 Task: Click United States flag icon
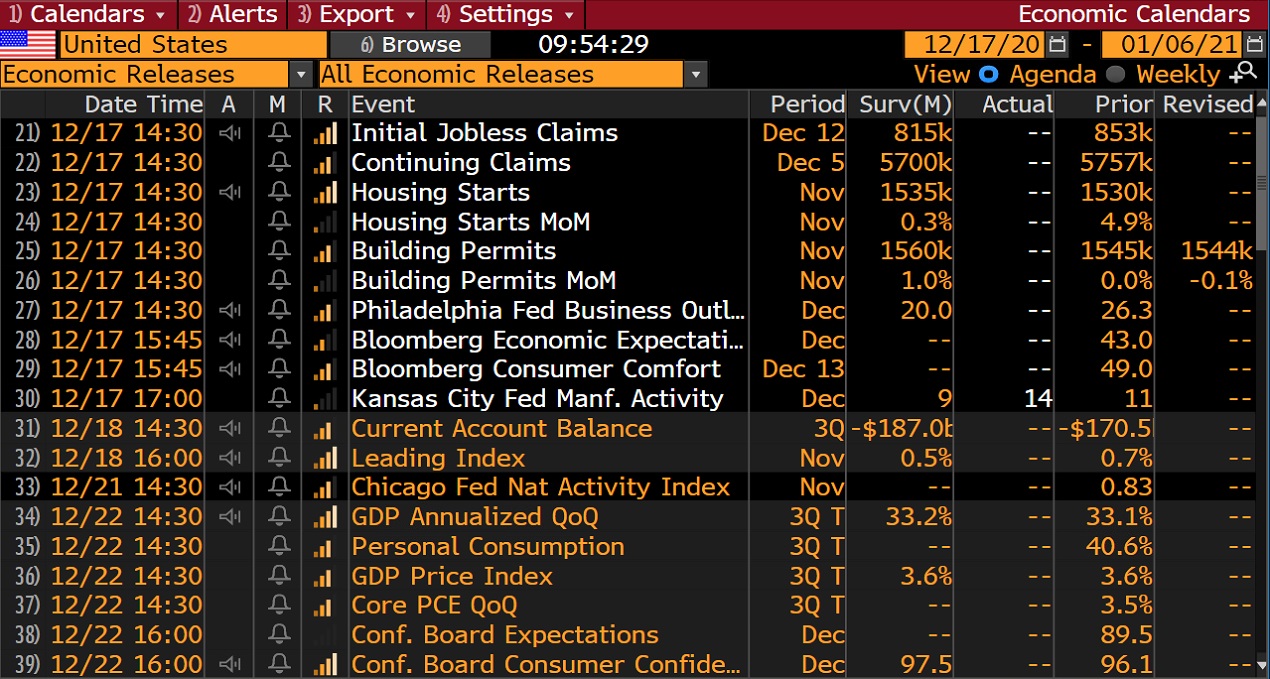[x=28, y=45]
